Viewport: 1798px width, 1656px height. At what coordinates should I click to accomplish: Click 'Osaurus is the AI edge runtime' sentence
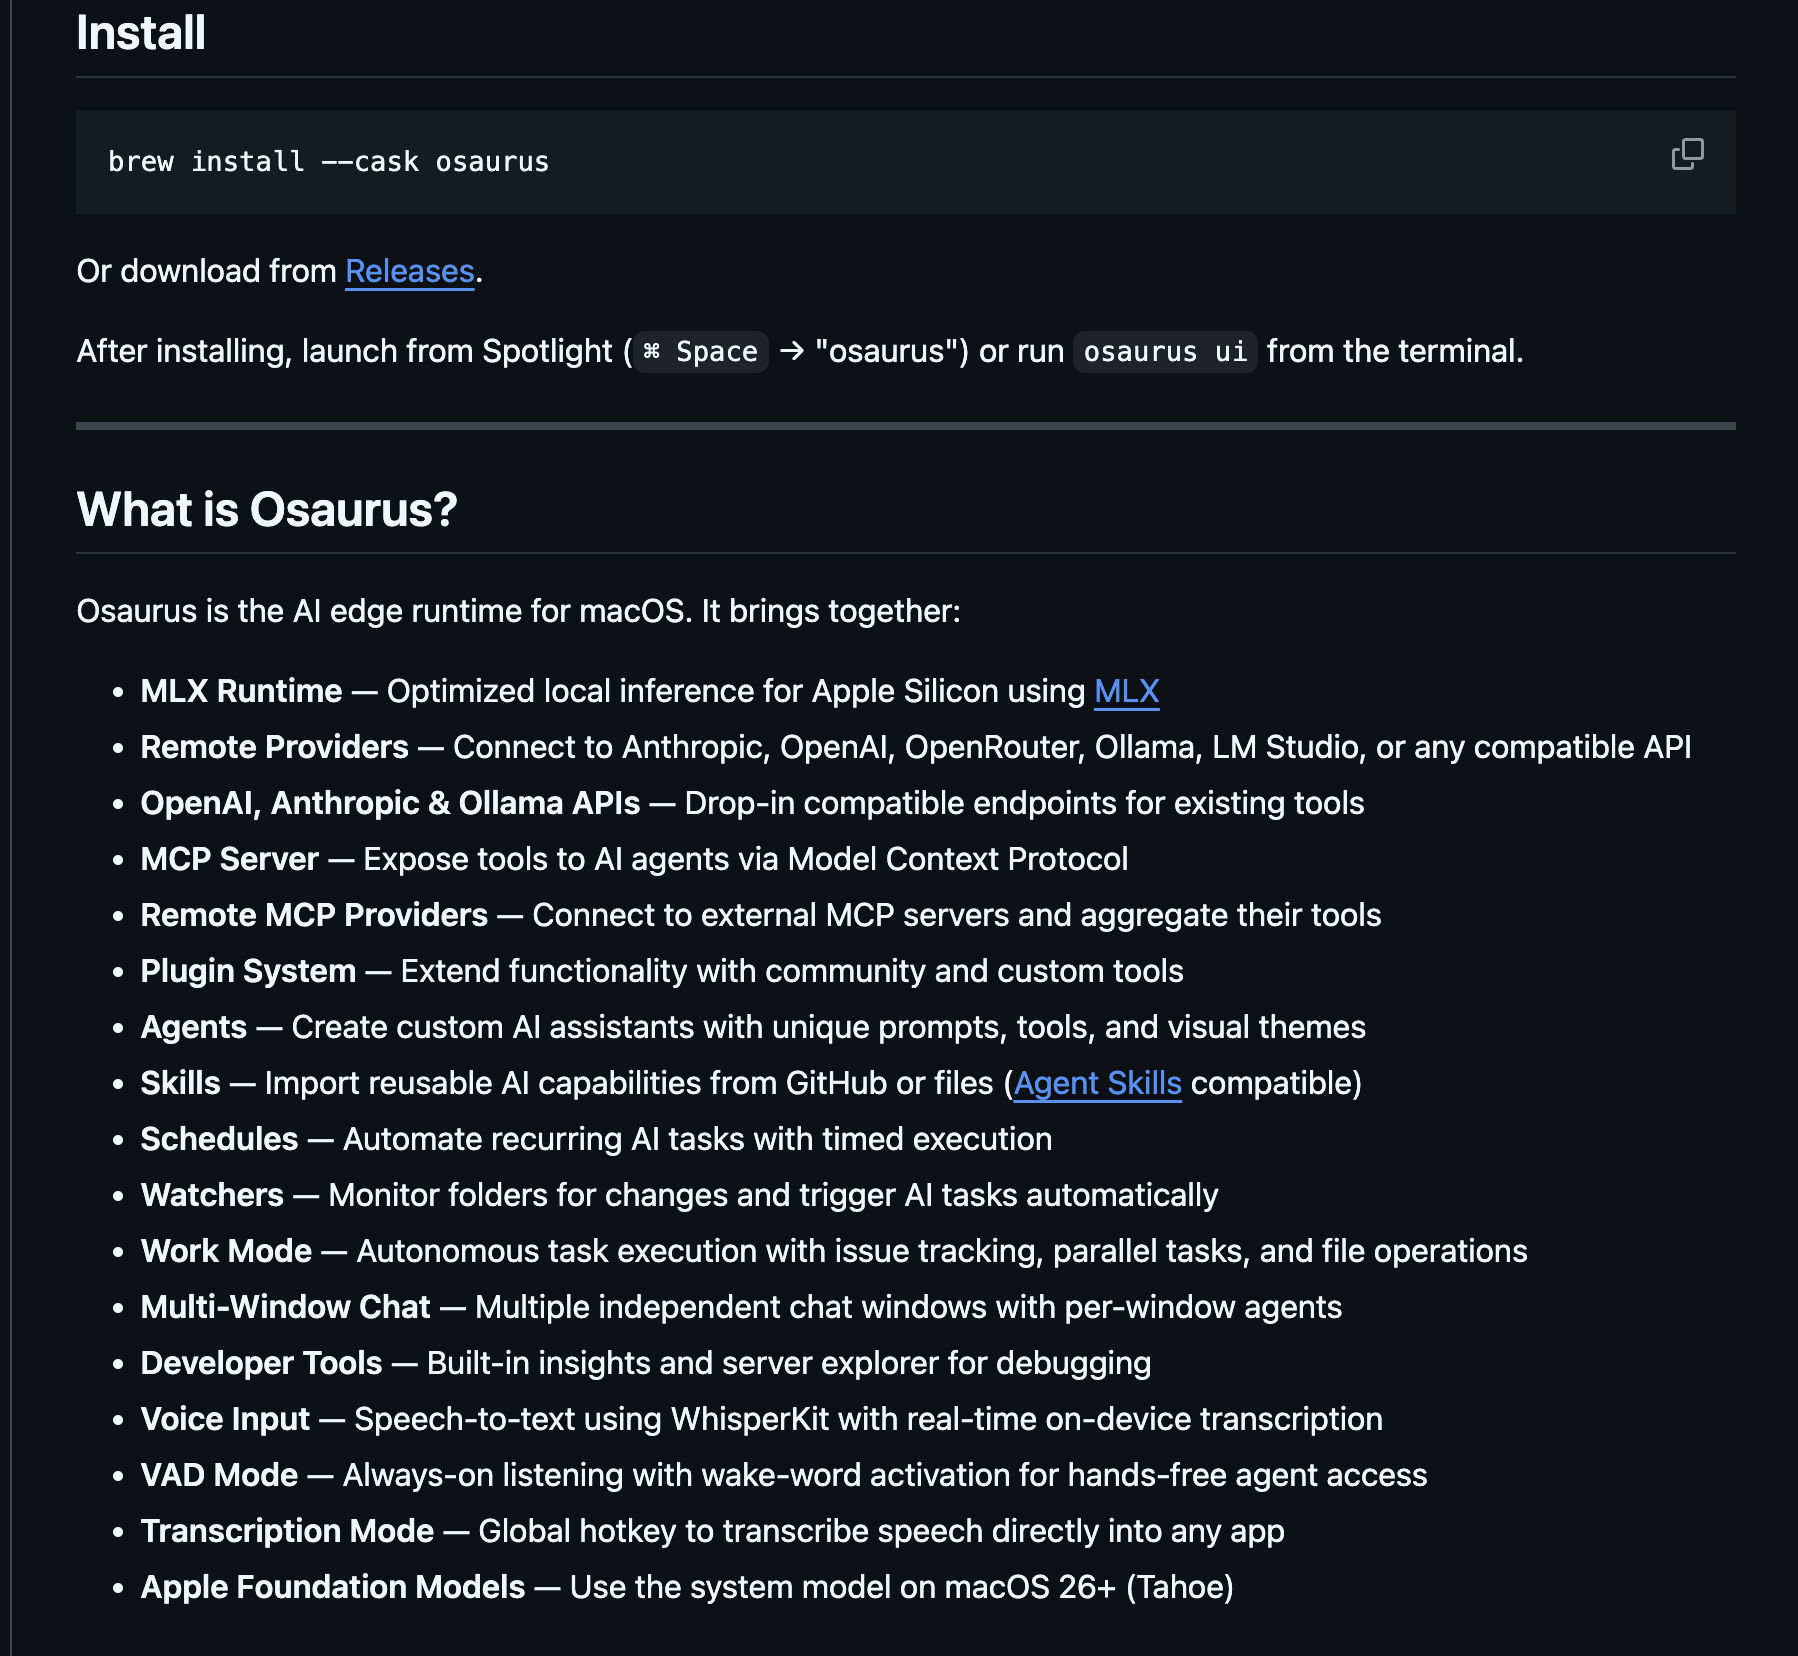coord(518,611)
